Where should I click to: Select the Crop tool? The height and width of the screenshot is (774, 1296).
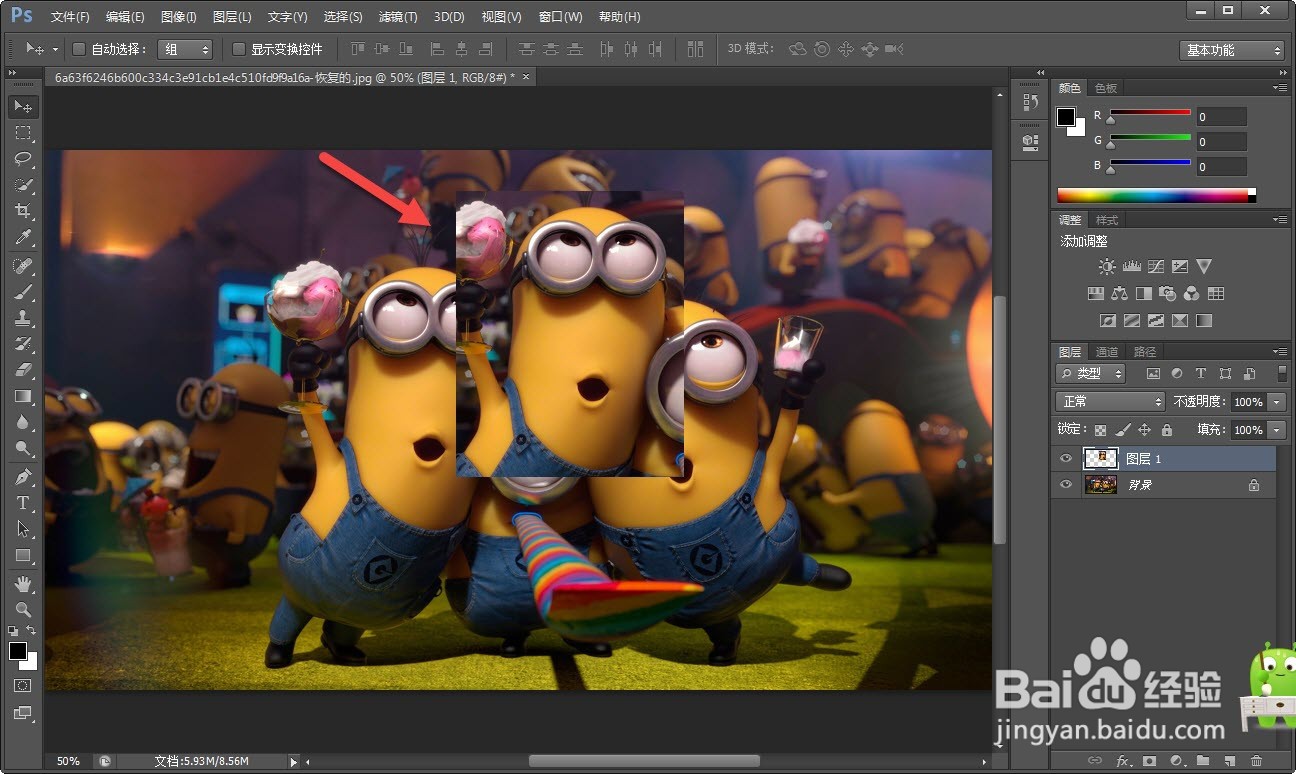pos(23,211)
